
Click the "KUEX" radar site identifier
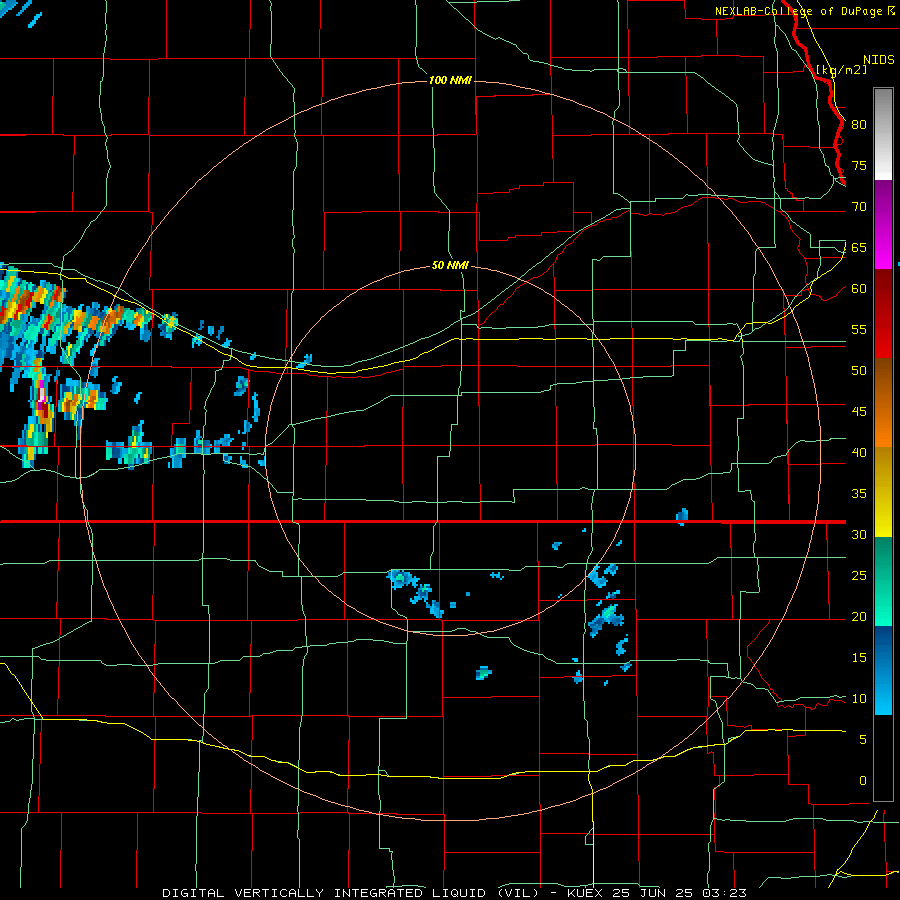(586, 893)
